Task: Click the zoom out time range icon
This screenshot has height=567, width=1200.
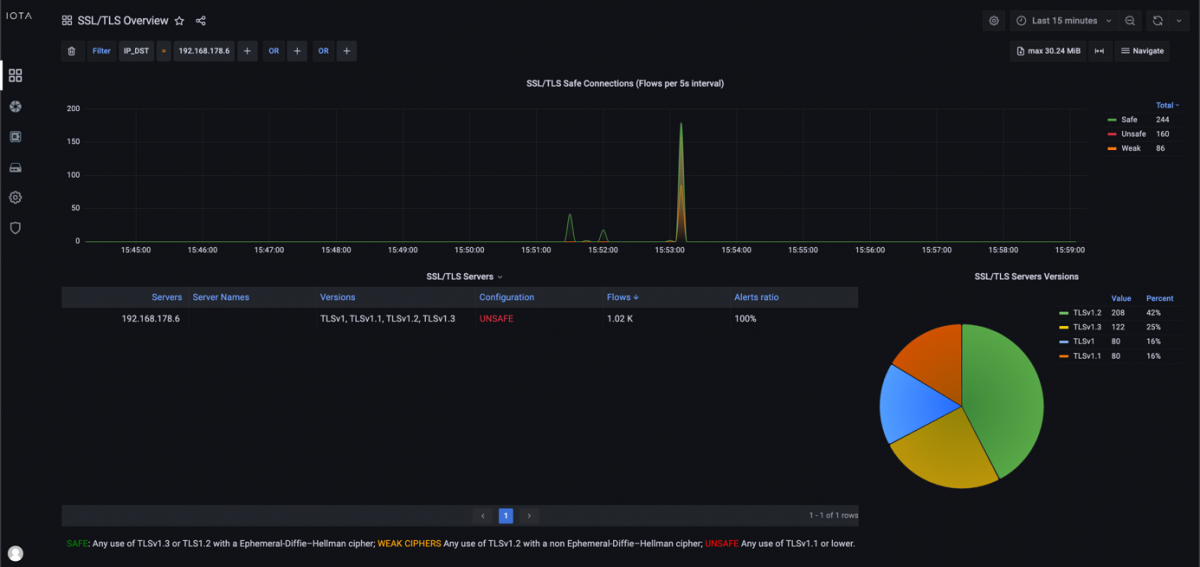Action: pyautogui.click(x=1129, y=21)
